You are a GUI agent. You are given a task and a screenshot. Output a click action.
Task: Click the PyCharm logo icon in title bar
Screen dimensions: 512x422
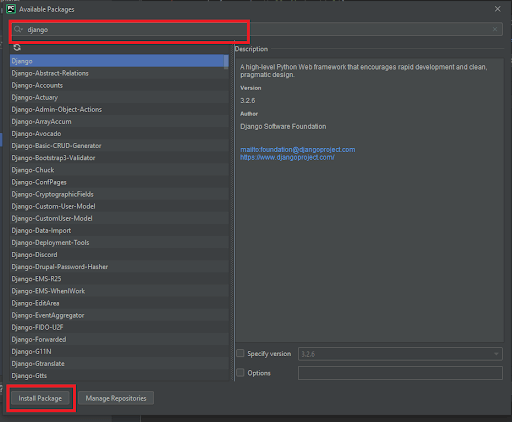[x=11, y=9]
